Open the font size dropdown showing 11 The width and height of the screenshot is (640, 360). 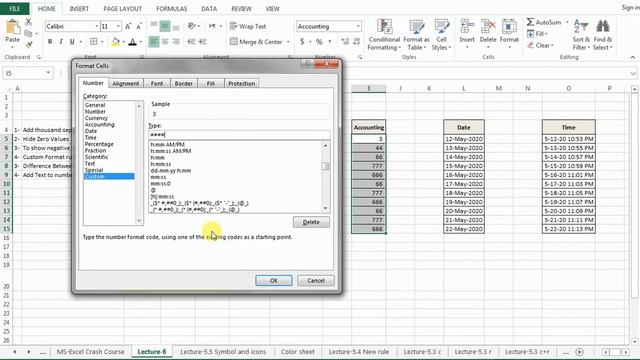pyautogui.click(x=118, y=26)
